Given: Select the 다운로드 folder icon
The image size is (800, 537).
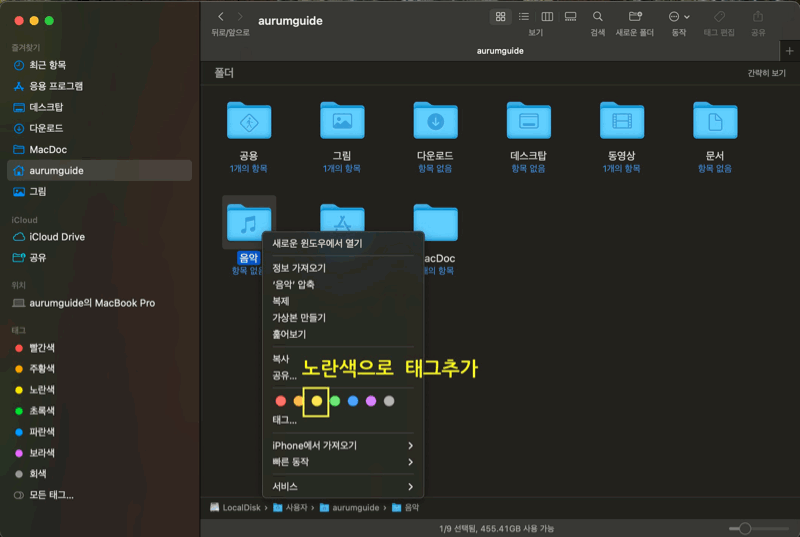Looking at the screenshot, I should (435, 120).
